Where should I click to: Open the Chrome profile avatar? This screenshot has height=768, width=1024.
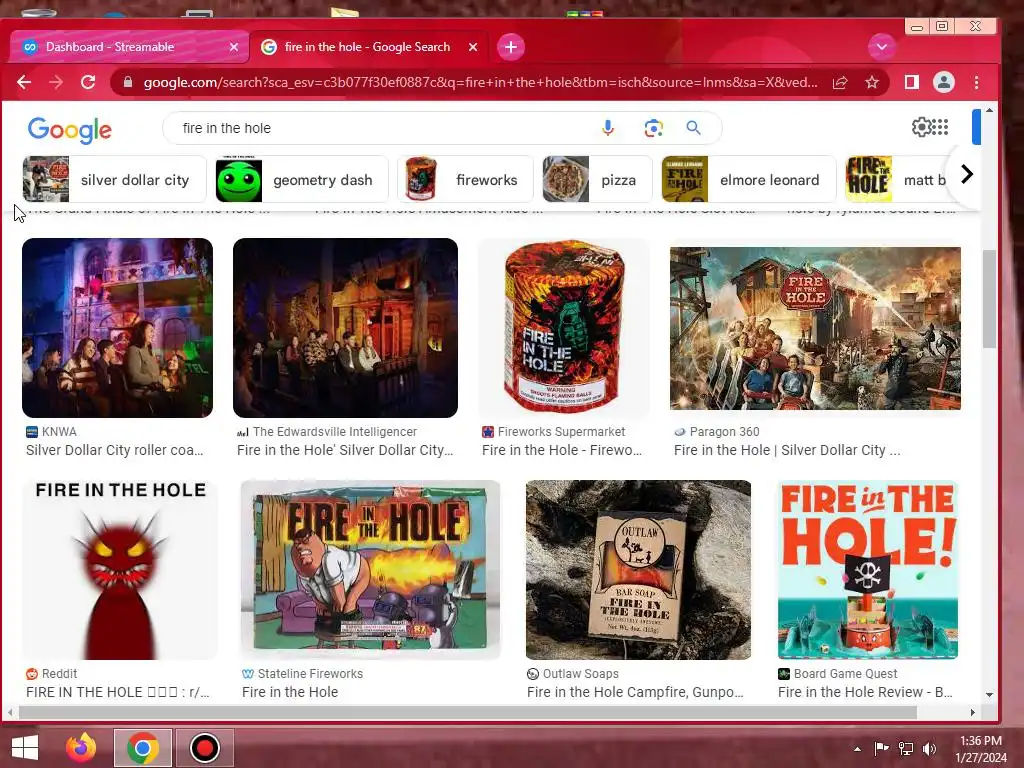click(944, 82)
